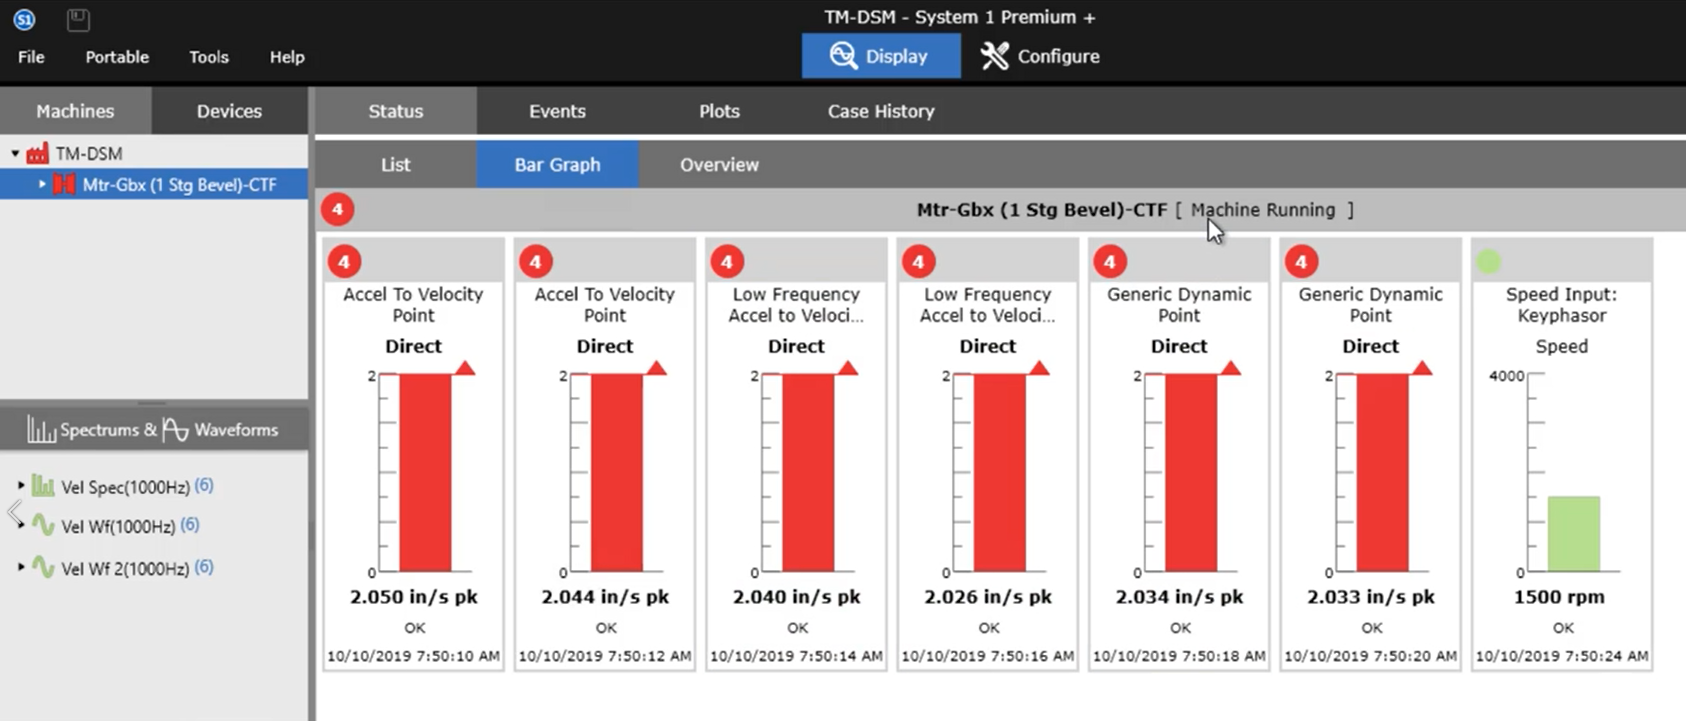1686x721 pixels.
Task: Open the Help menu
Action: [287, 57]
